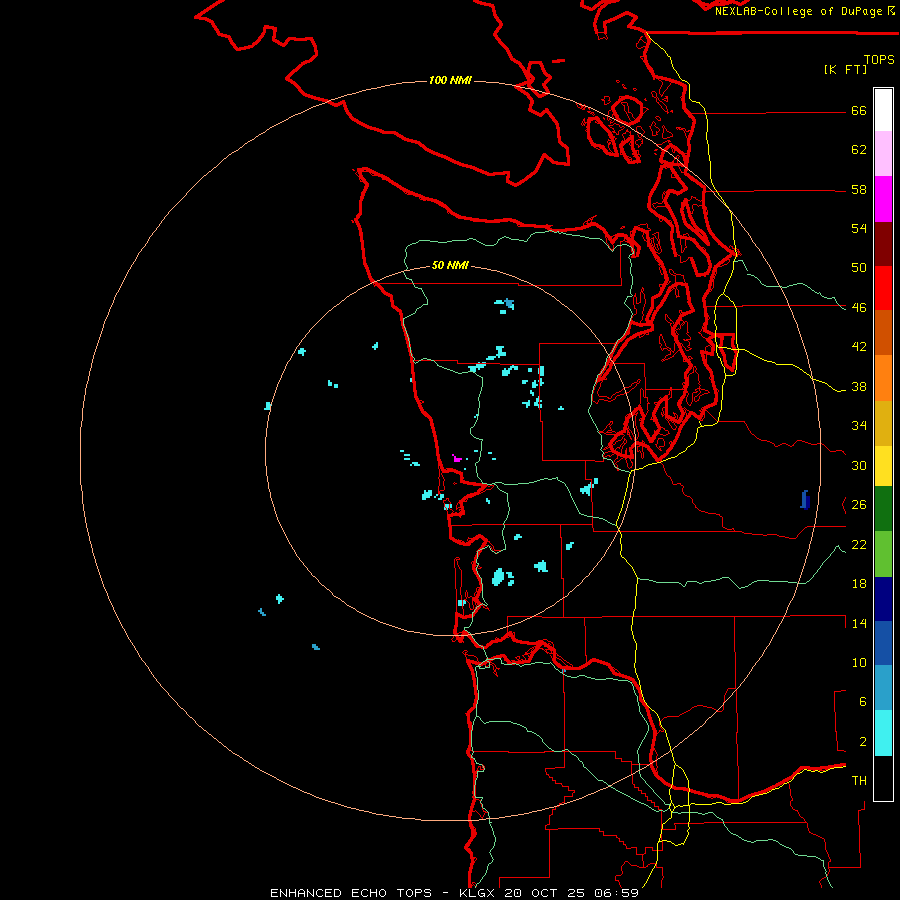Viewport: 900px width, 900px height.
Task: Click the magenta swatch in the color legend
Action: 883,199
